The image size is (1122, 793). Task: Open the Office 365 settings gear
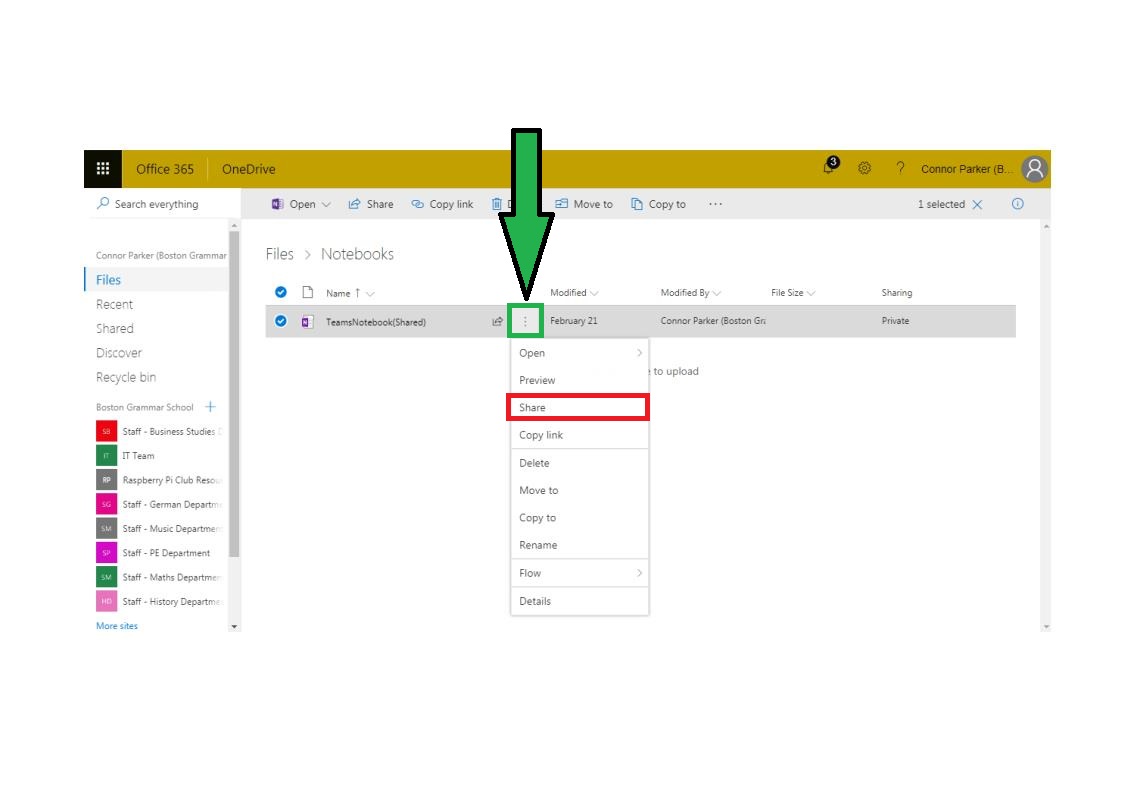(x=865, y=168)
